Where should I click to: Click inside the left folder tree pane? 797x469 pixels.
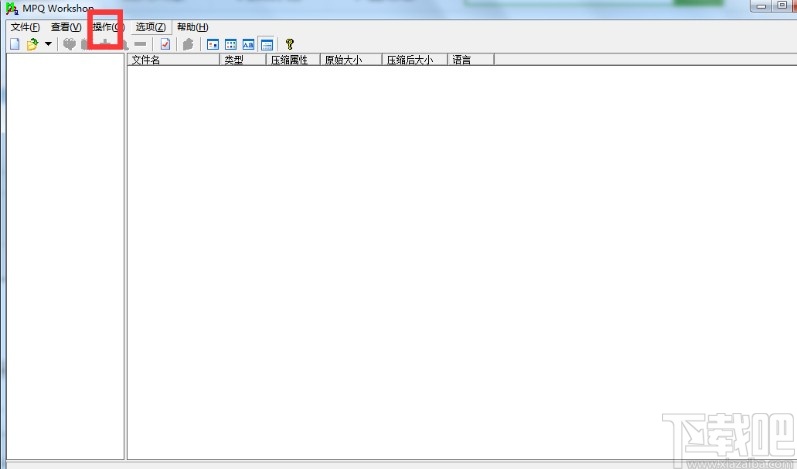click(x=65, y=257)
